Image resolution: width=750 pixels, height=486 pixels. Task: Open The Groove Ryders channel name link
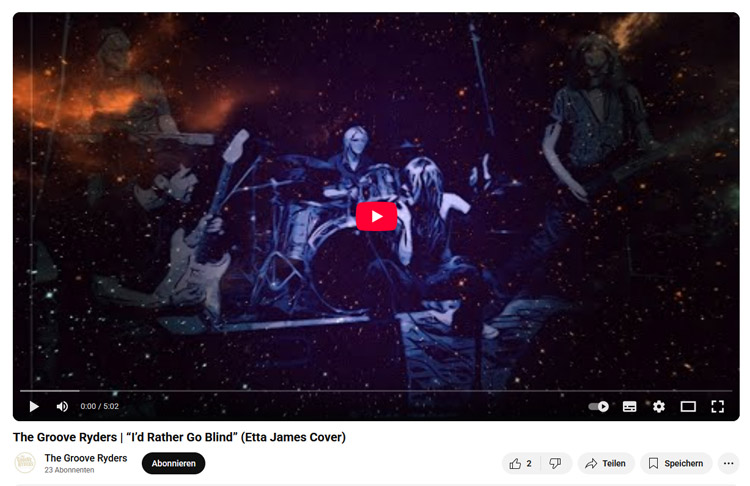(86, 458)
